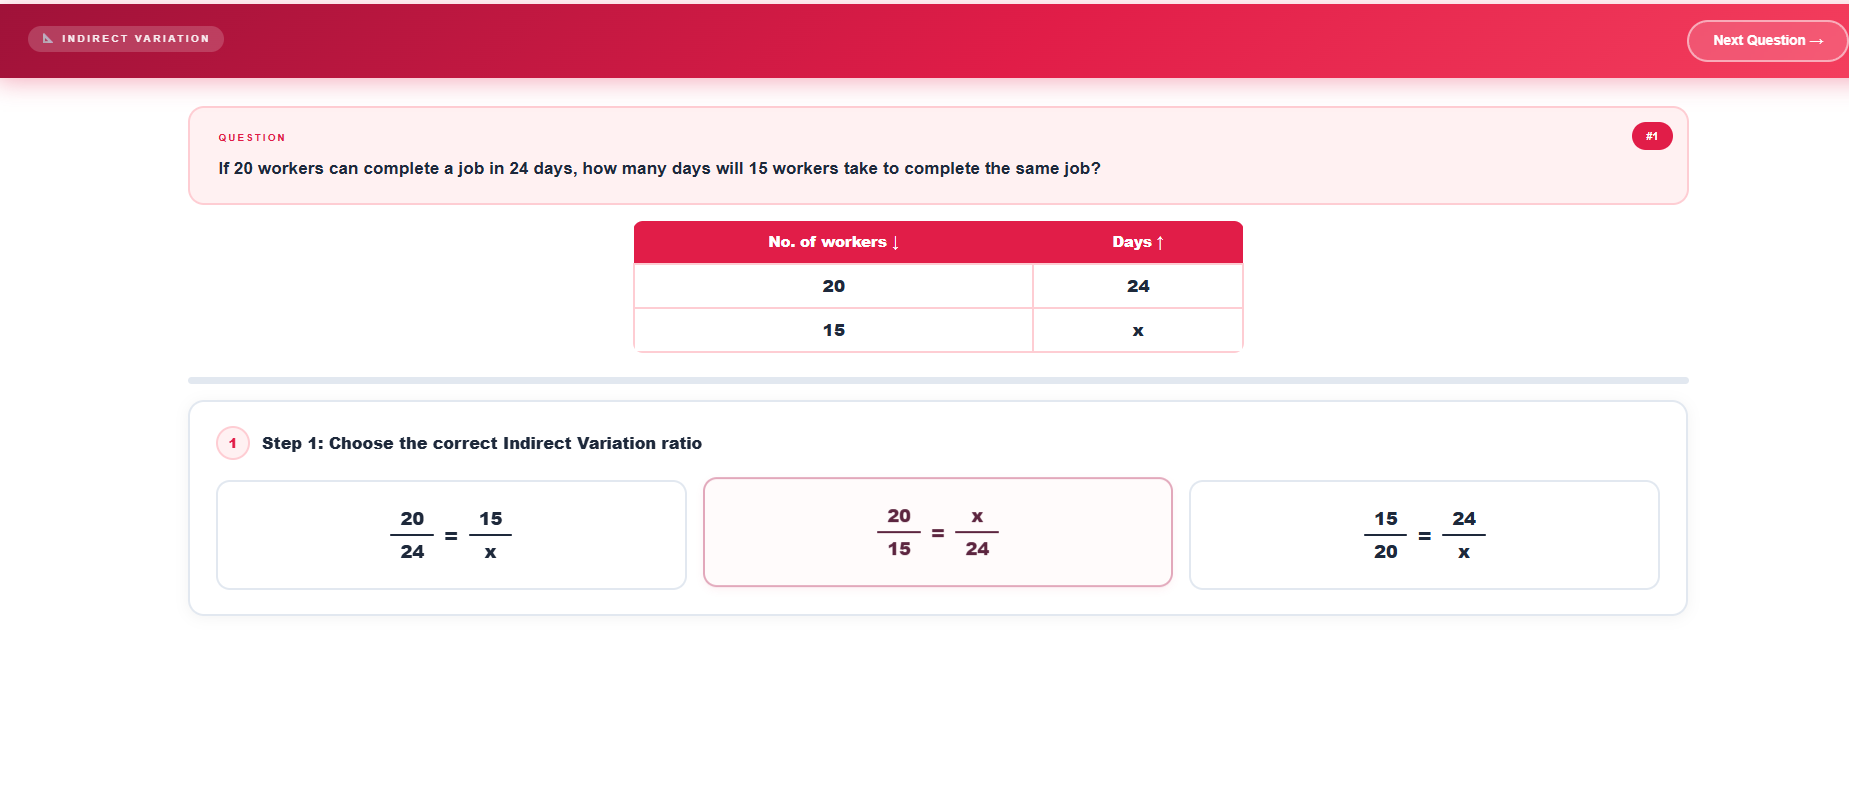Select the ratio option 20/24 = 15/x
The height and width of the screenshot is (797, 1849).
point(450,534)
